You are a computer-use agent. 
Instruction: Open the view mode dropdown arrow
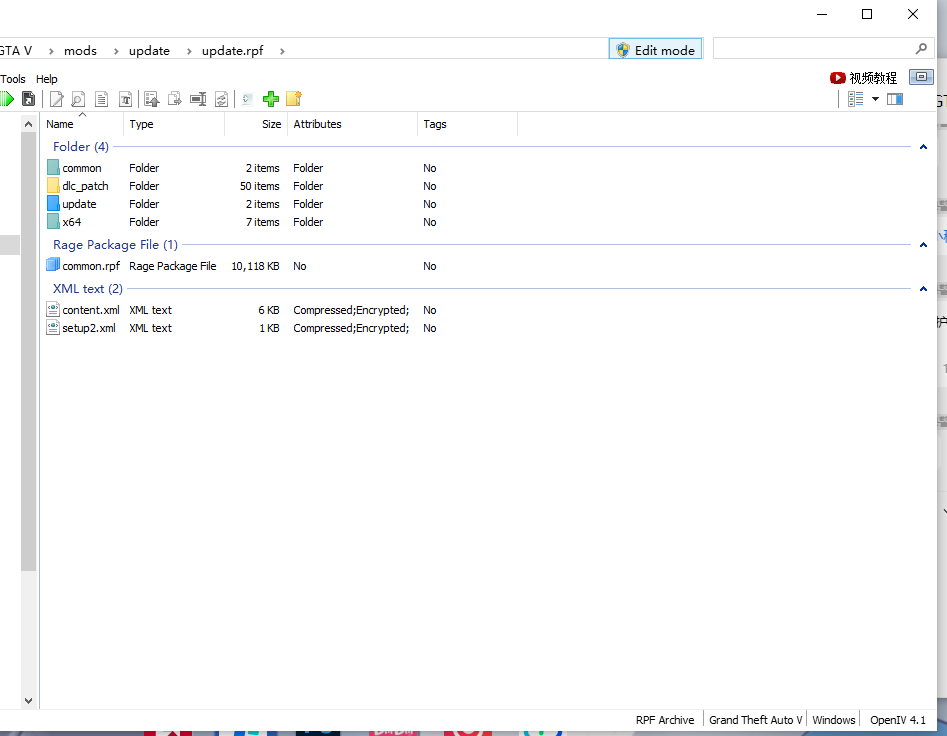click(875, 99)
